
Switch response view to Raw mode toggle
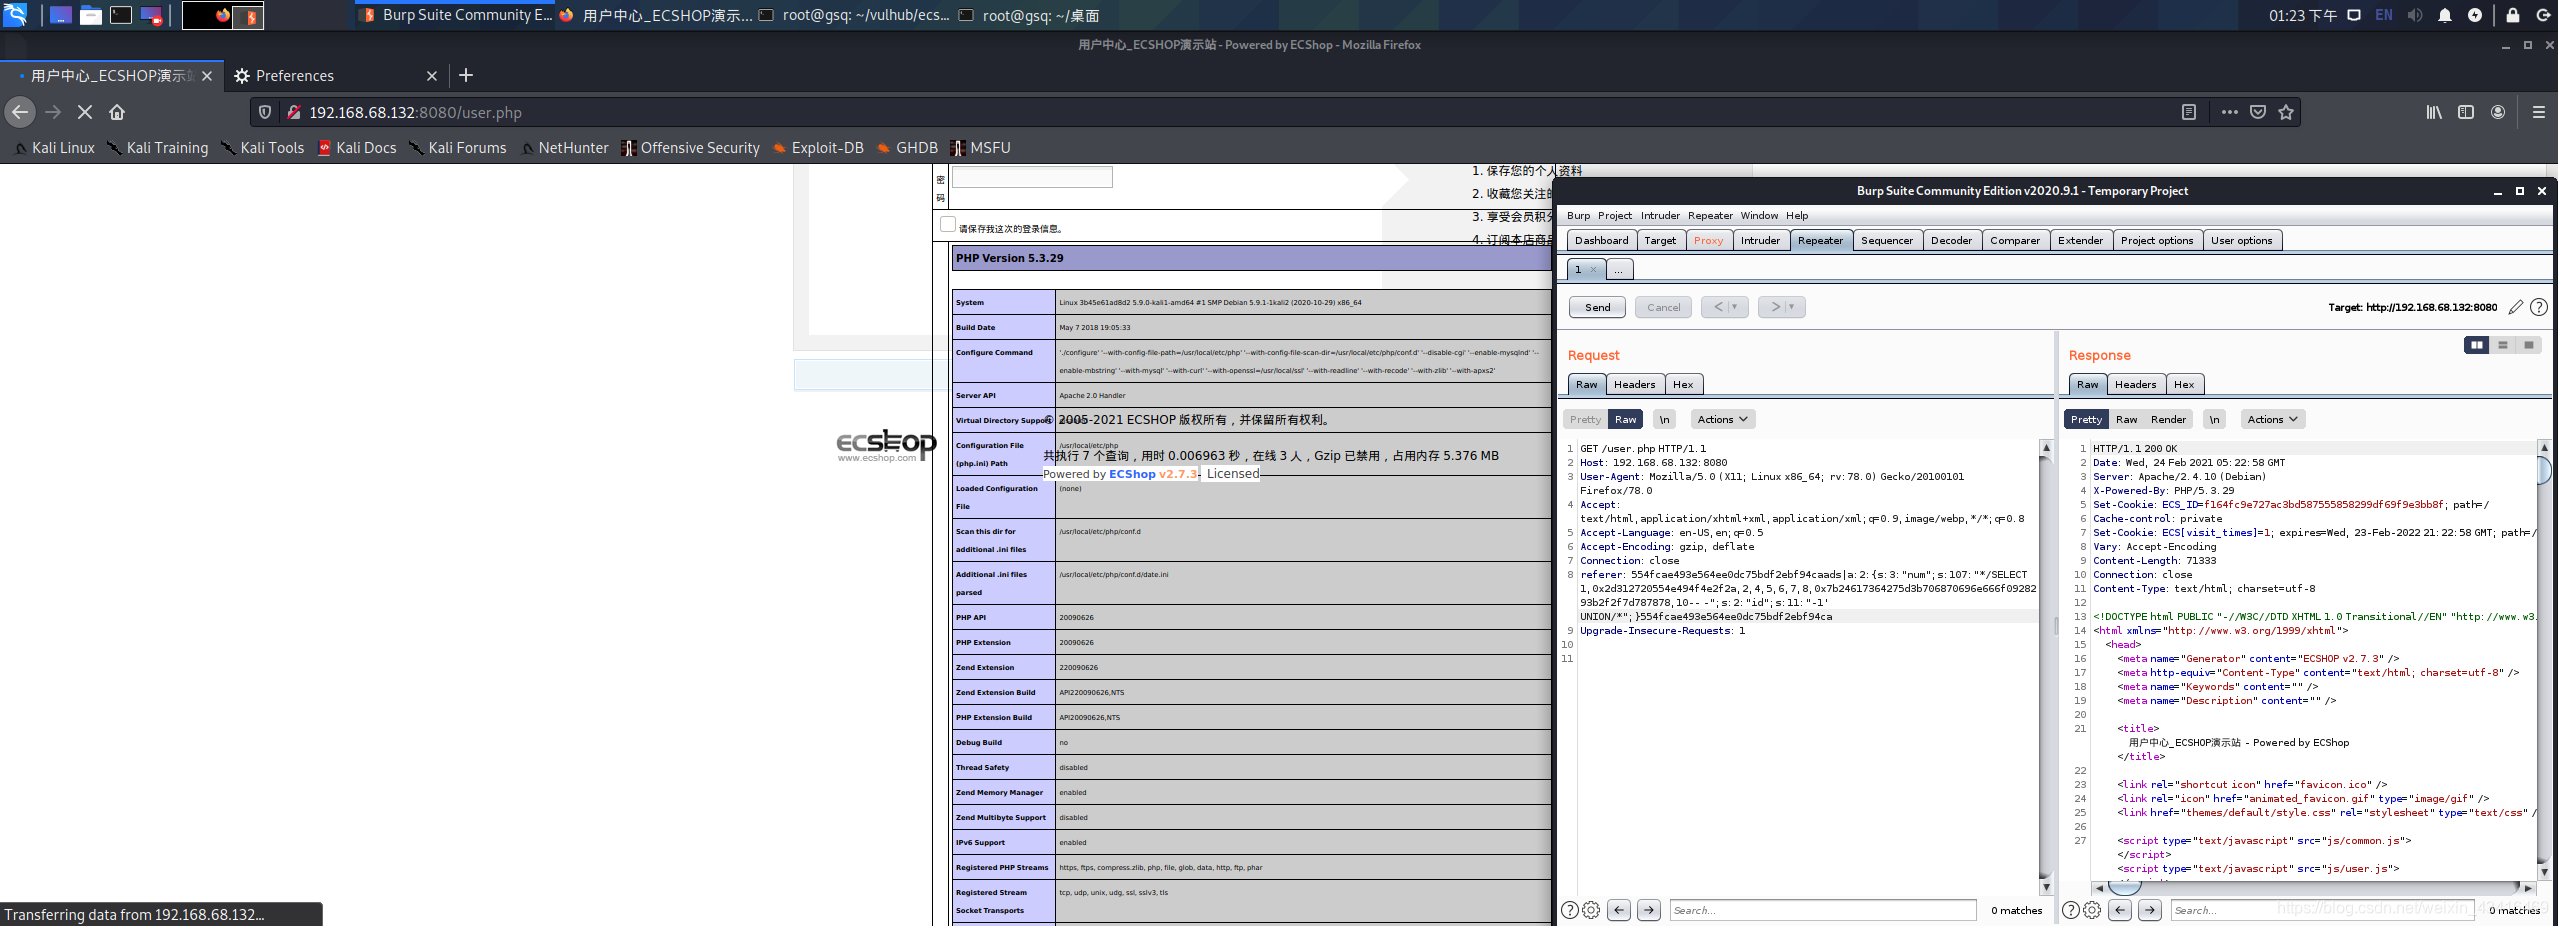(2127, 419)
